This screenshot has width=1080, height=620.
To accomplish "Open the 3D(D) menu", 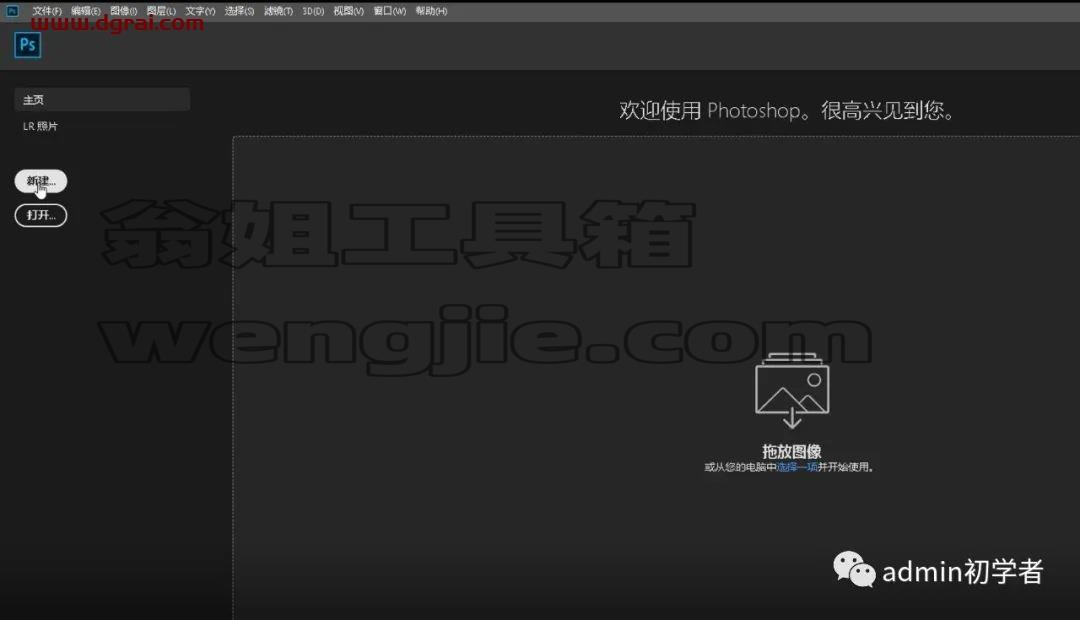I will click(313, 11).
